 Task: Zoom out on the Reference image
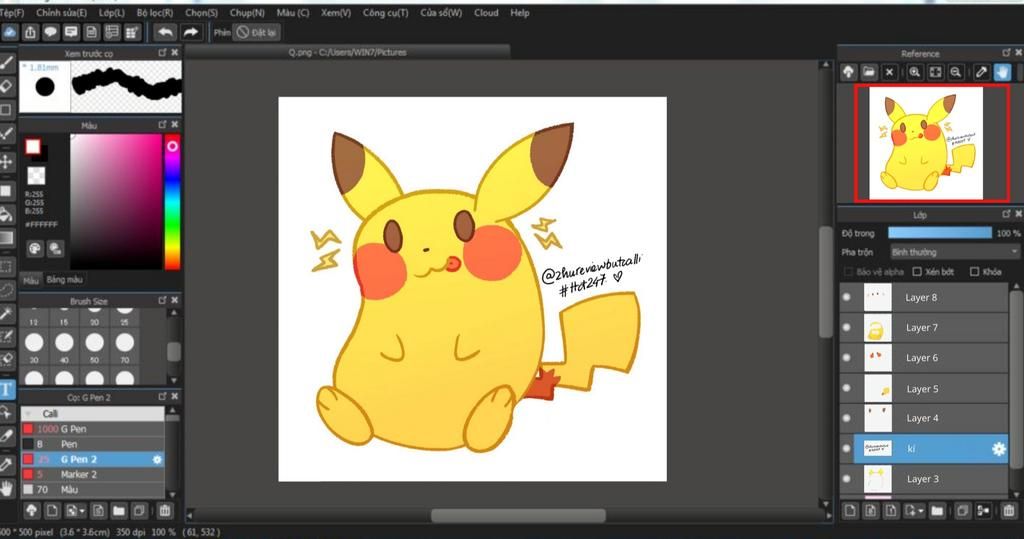(x=955, y=72)
